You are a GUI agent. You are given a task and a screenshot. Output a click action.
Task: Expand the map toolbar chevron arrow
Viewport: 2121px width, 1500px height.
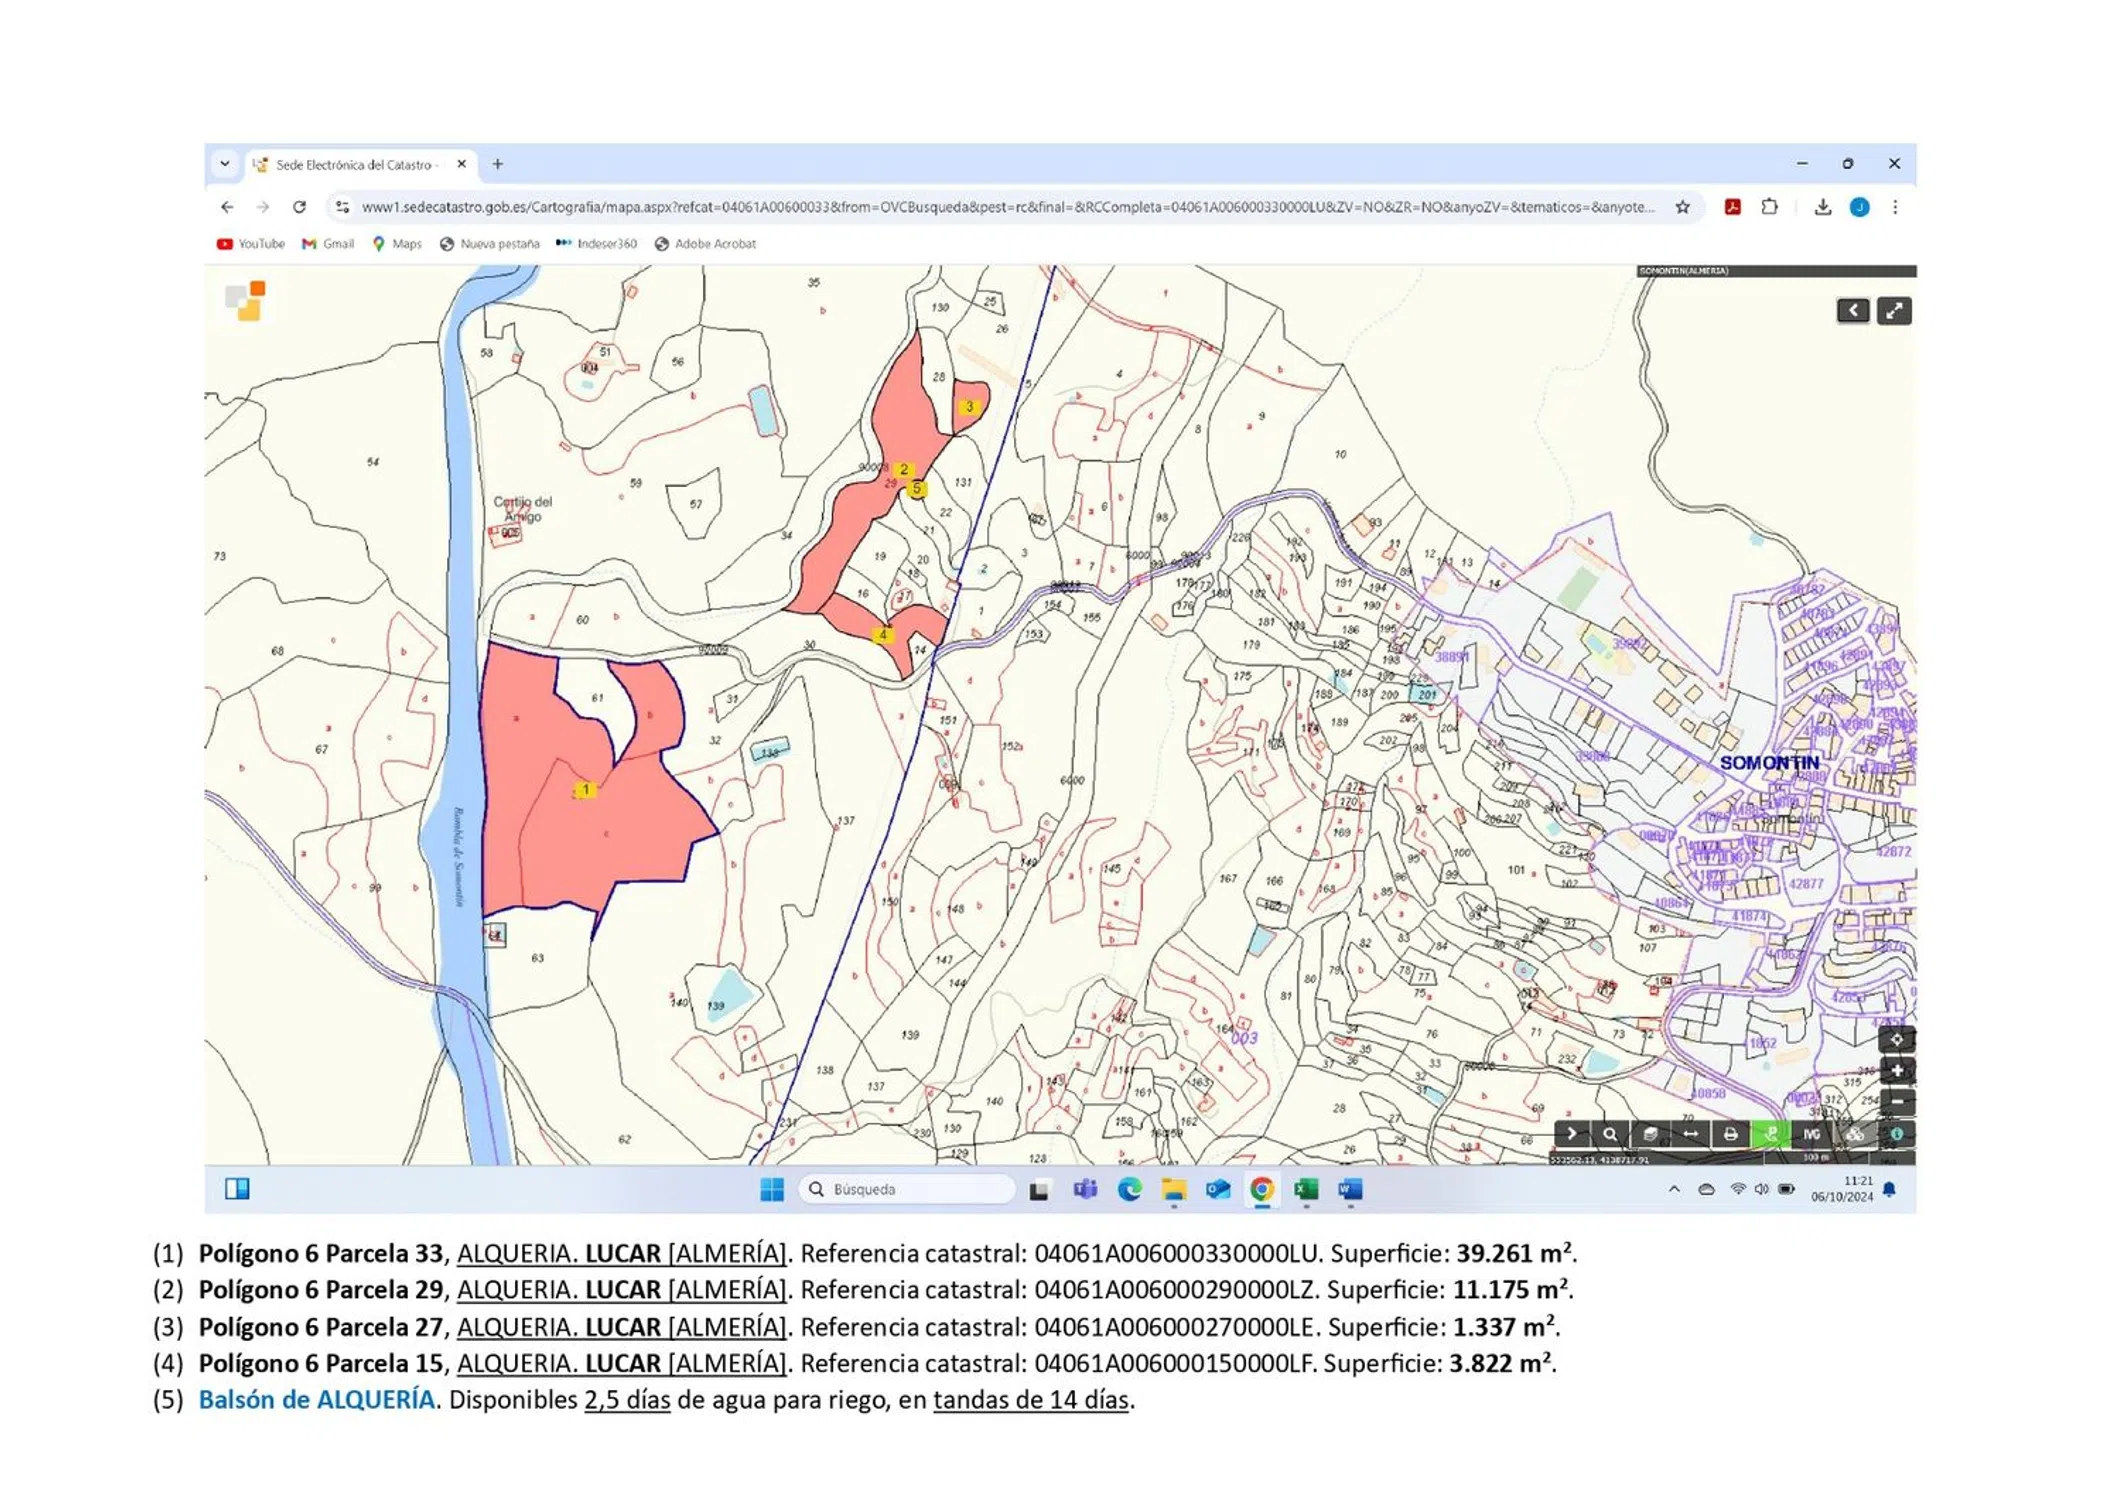[1571, 1134]
